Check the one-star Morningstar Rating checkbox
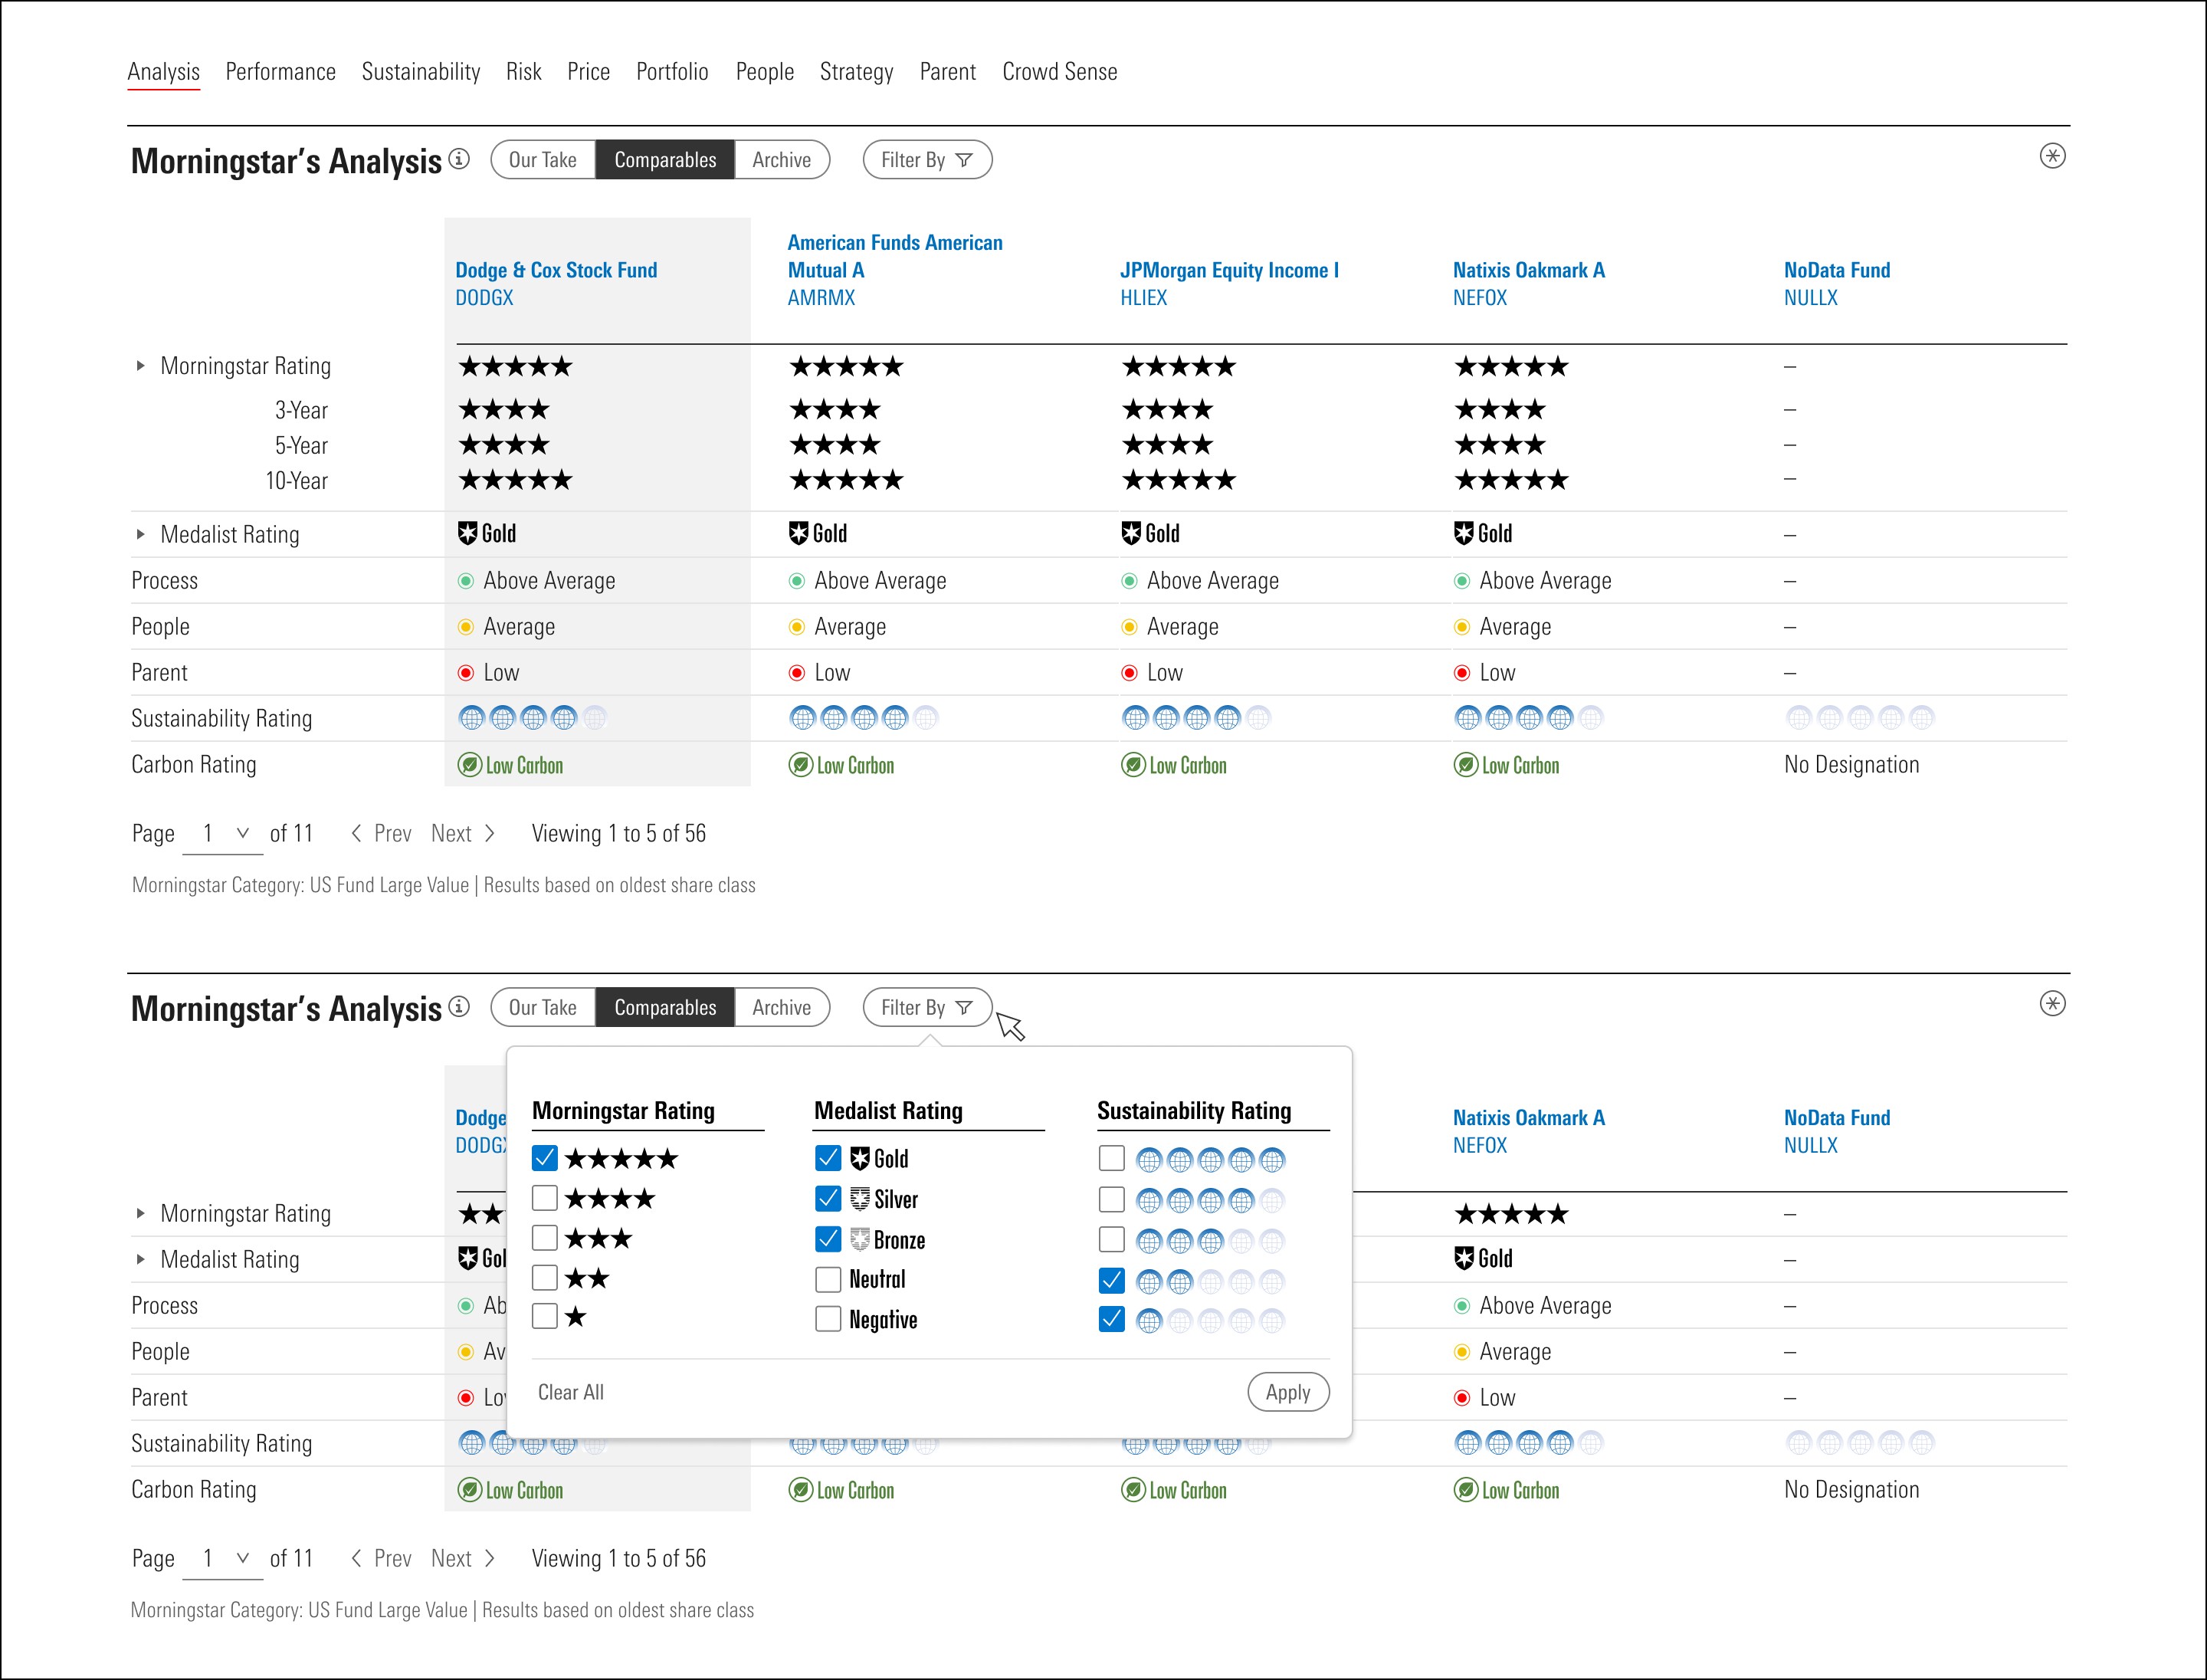Screen dimensions: 2207x1680 click(545, 1316)
